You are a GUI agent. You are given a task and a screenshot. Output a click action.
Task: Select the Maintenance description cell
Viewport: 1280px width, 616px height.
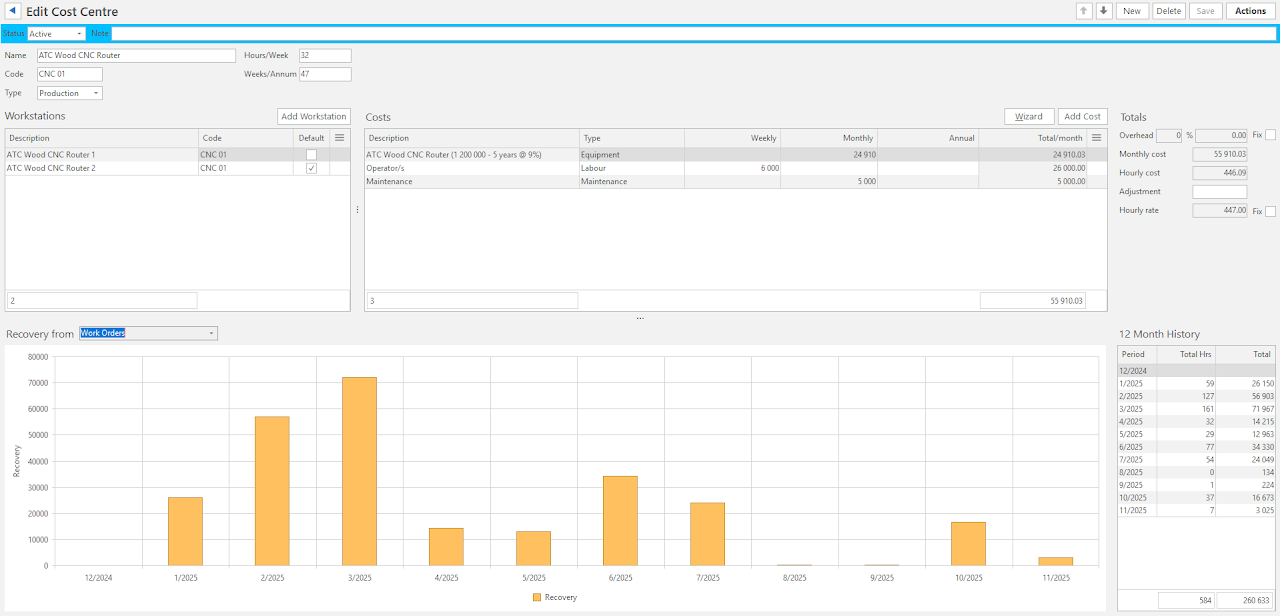click(x=472, y=181)
